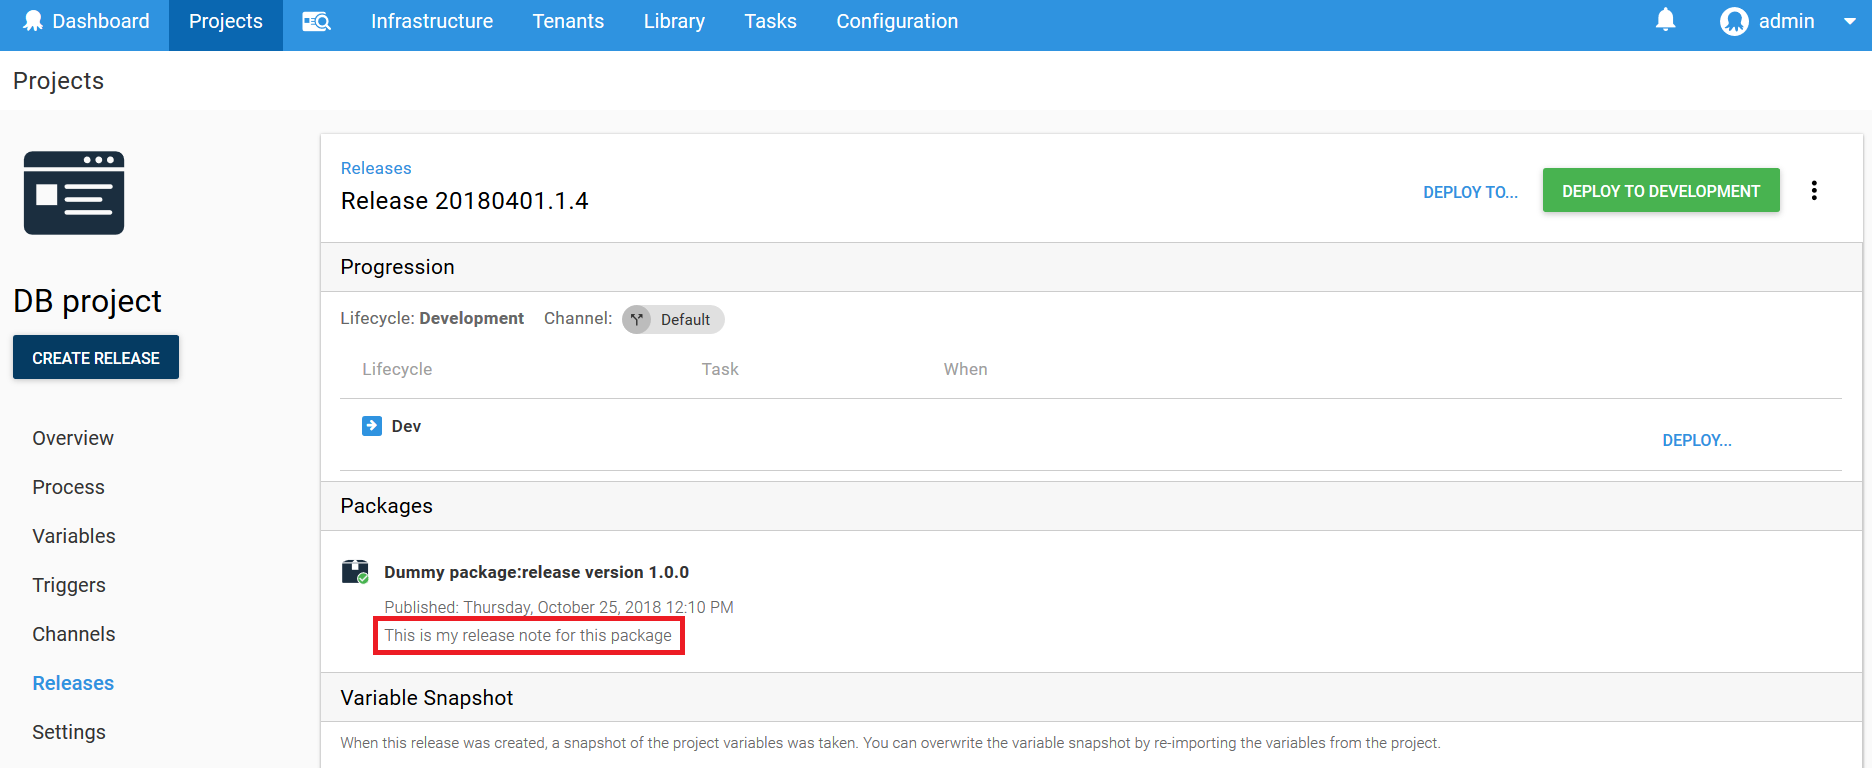Expand the admin user dropdown arrow

pyautogui.click(x=1849, y=21)
